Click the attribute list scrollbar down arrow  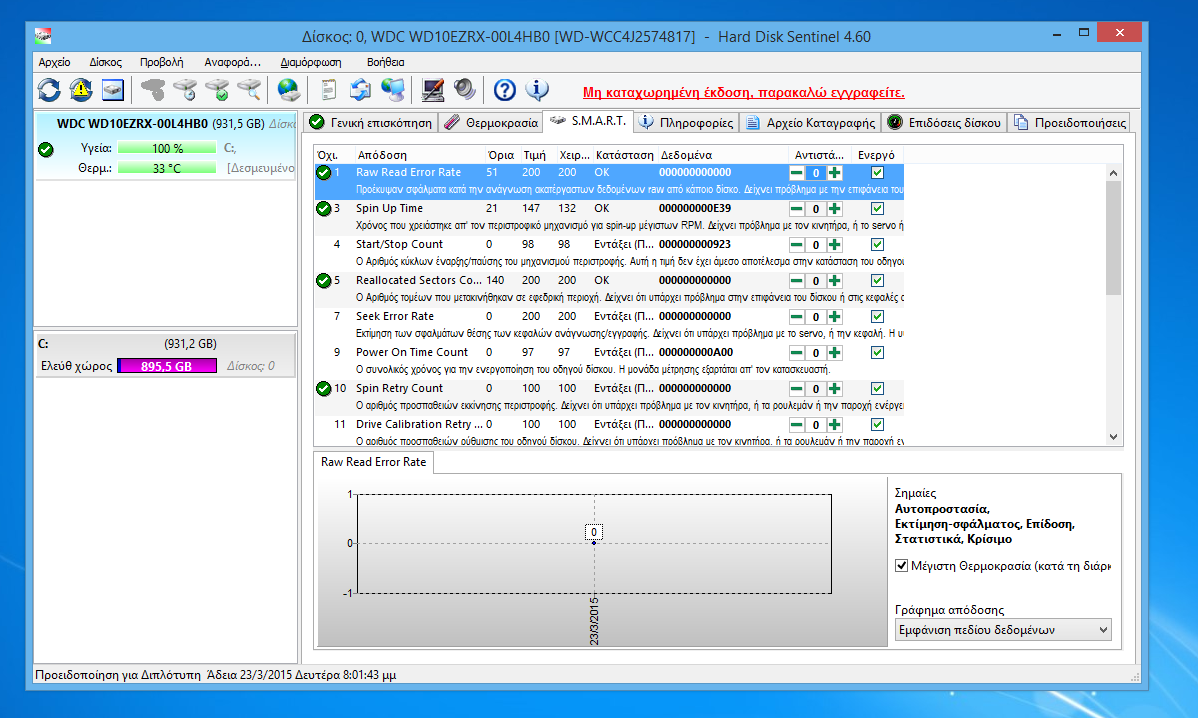click(x=1113, y=438)
